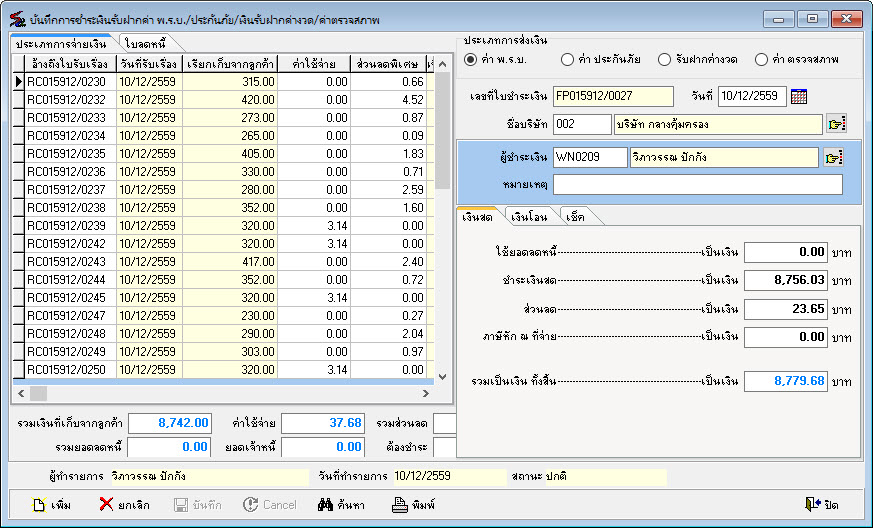Viewport: 873px width, 528px height.
Task: Open the เงินสด payment tab
Action: (478, 217)
